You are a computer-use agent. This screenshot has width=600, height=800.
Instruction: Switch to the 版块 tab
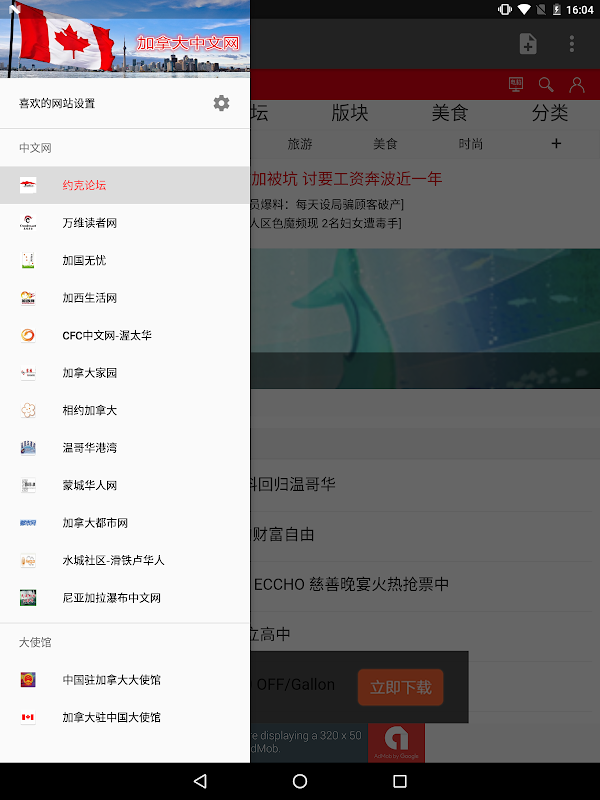[349, 113]
